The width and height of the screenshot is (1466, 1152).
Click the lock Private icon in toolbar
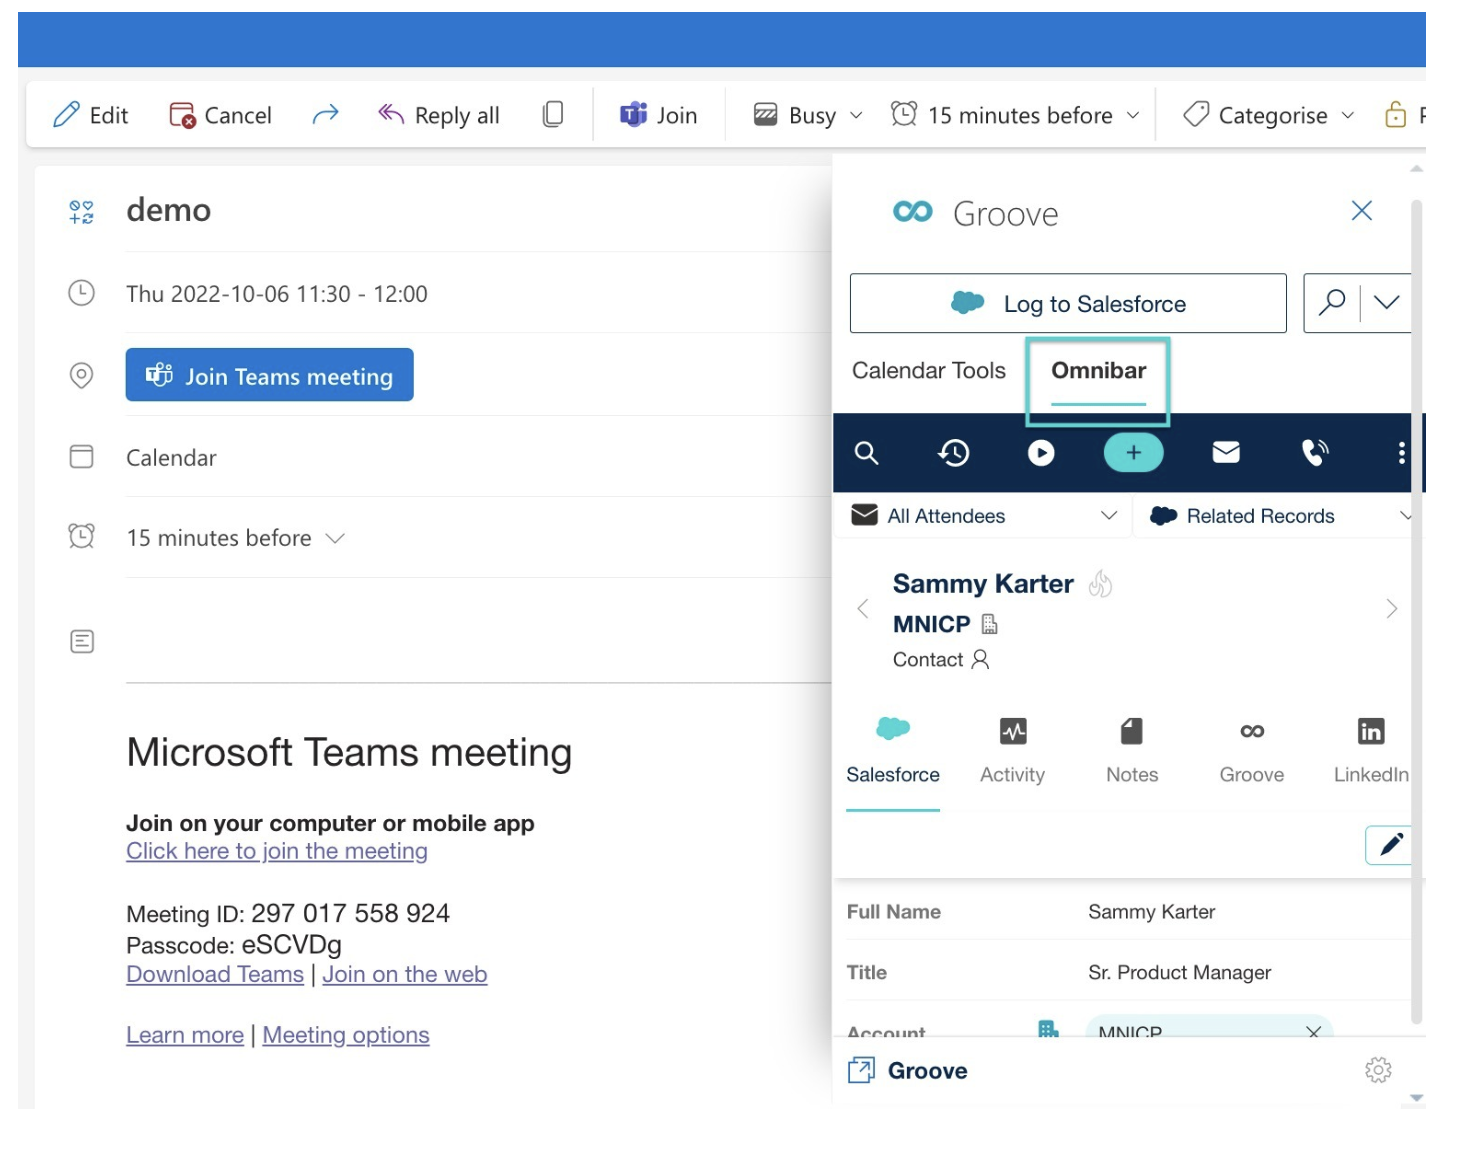[1396, 115]
